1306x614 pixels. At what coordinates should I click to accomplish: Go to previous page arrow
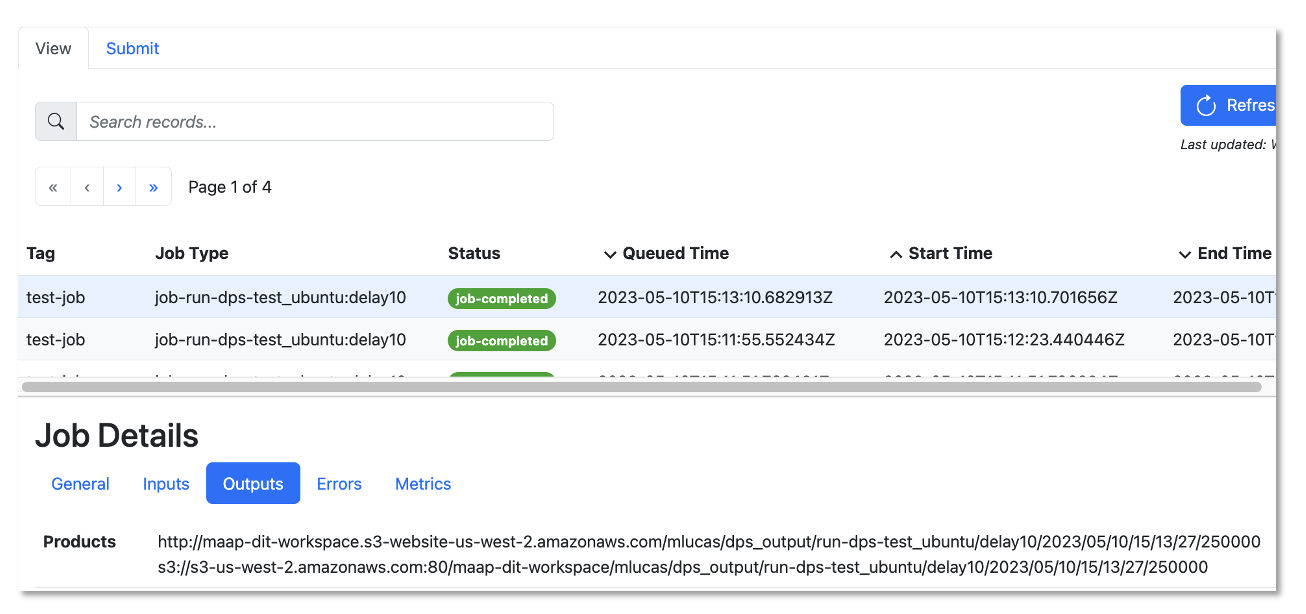87,187
